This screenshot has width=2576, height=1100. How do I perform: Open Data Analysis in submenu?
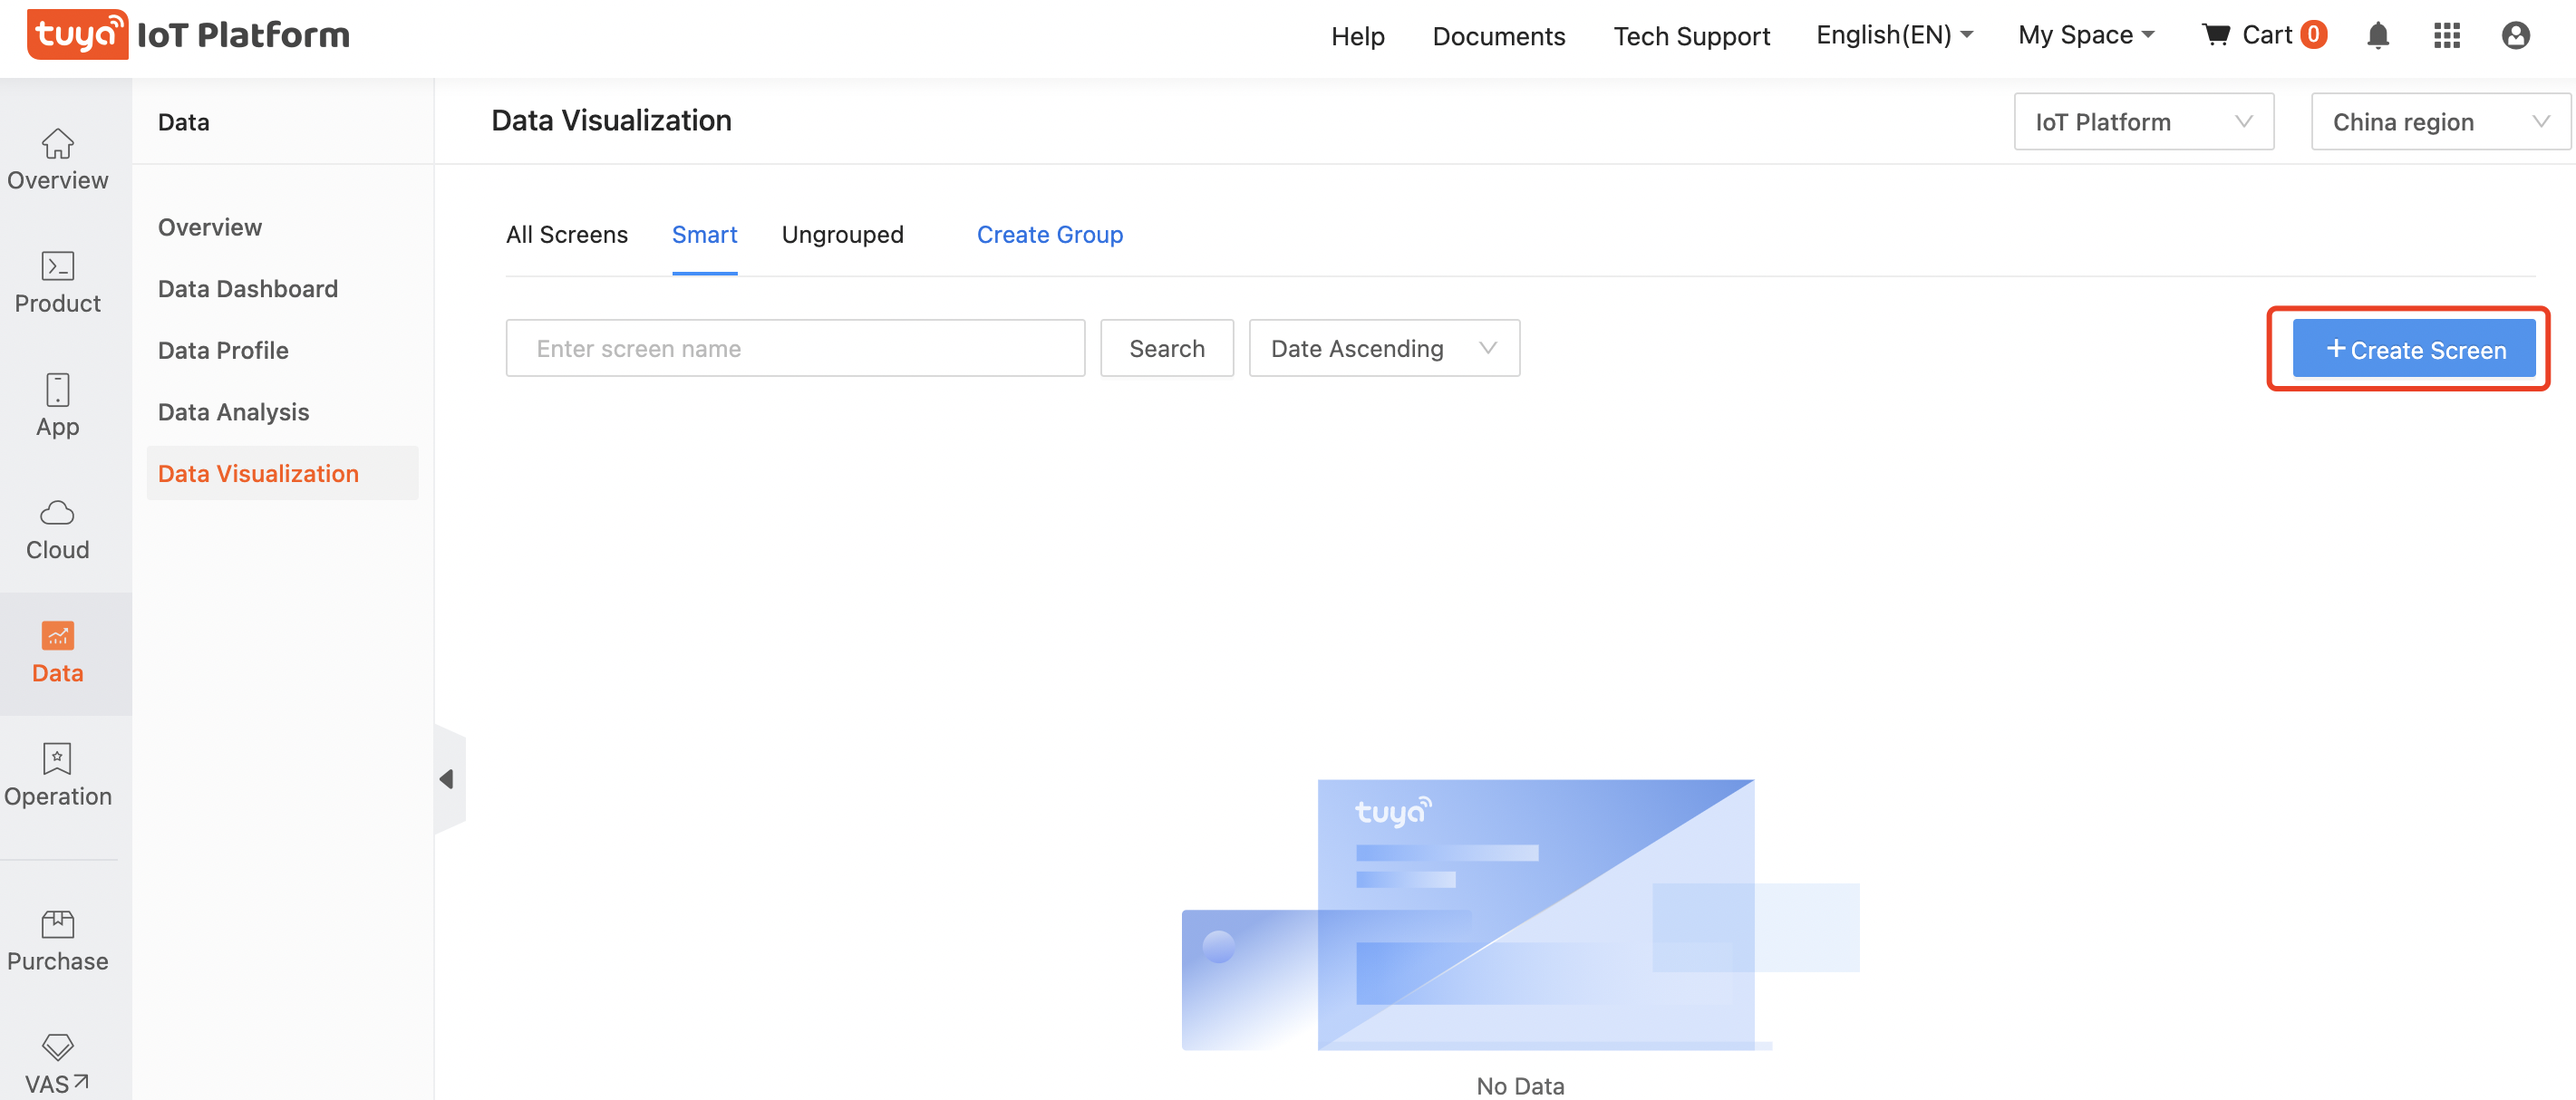[233, 412]
